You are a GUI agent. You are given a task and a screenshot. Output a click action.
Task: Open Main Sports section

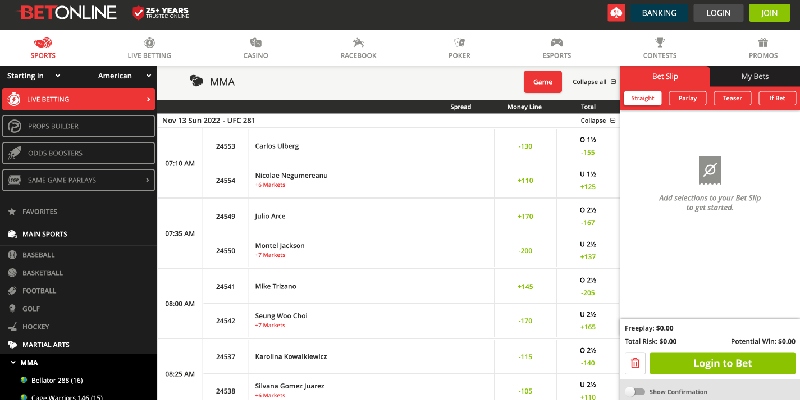coord(44,234)
